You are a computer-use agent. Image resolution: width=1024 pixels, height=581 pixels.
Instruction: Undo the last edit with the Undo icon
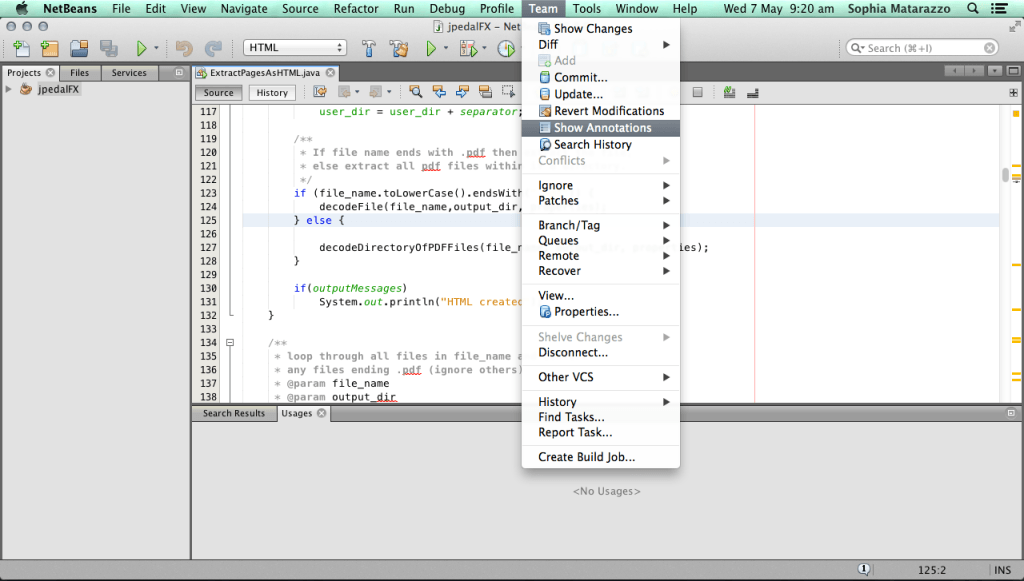coord(183,47)
